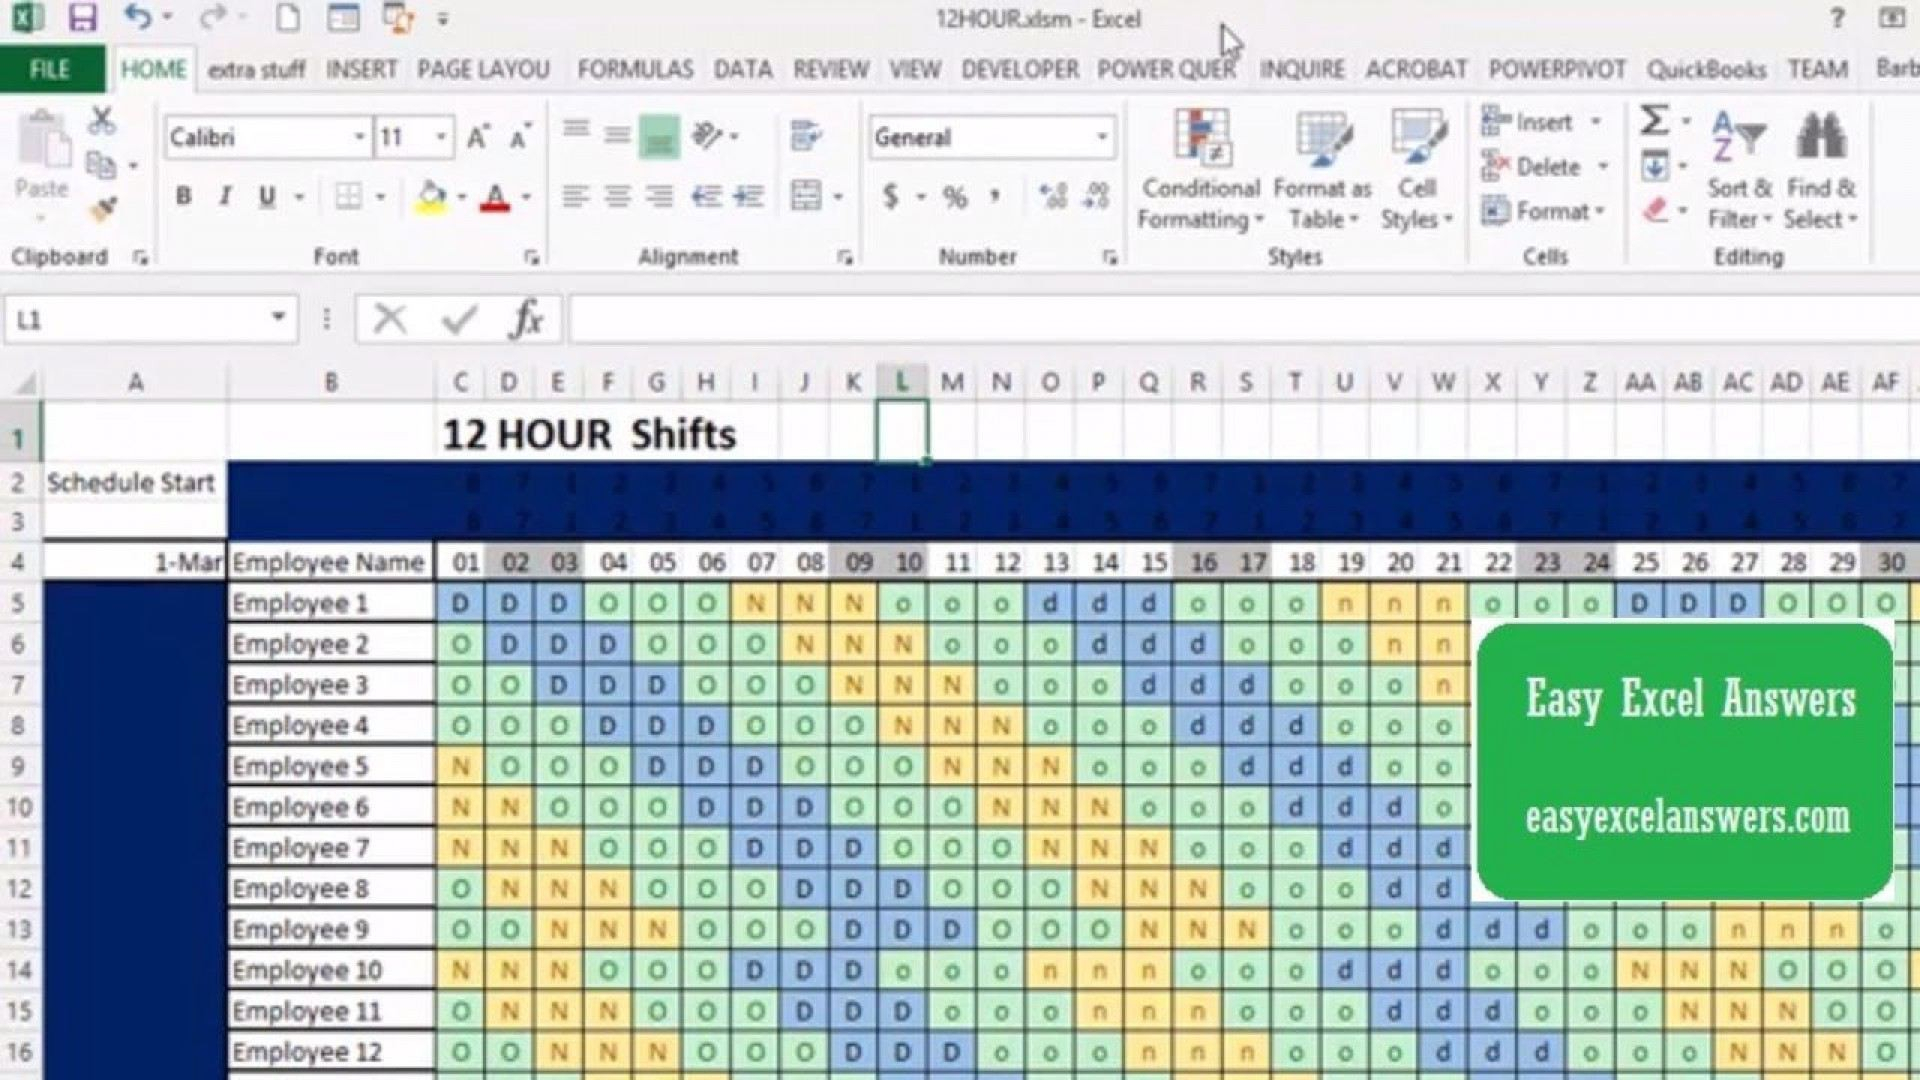Click the Insert Function fx icon

click(x=524, y=320)
